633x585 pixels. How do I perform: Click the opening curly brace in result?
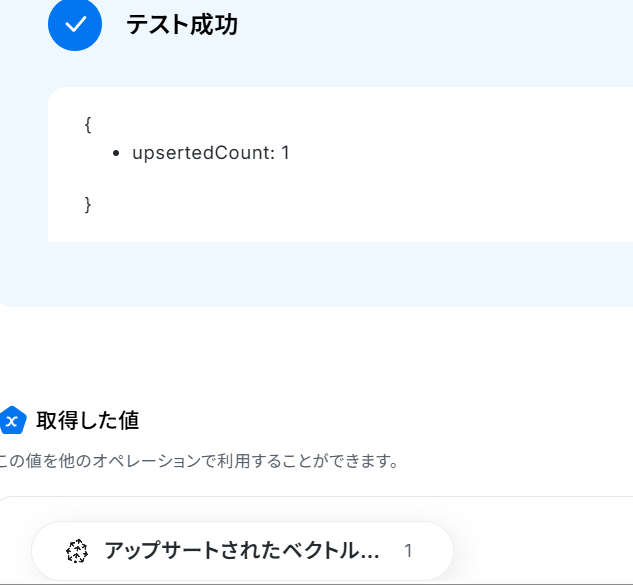(88, 124)
